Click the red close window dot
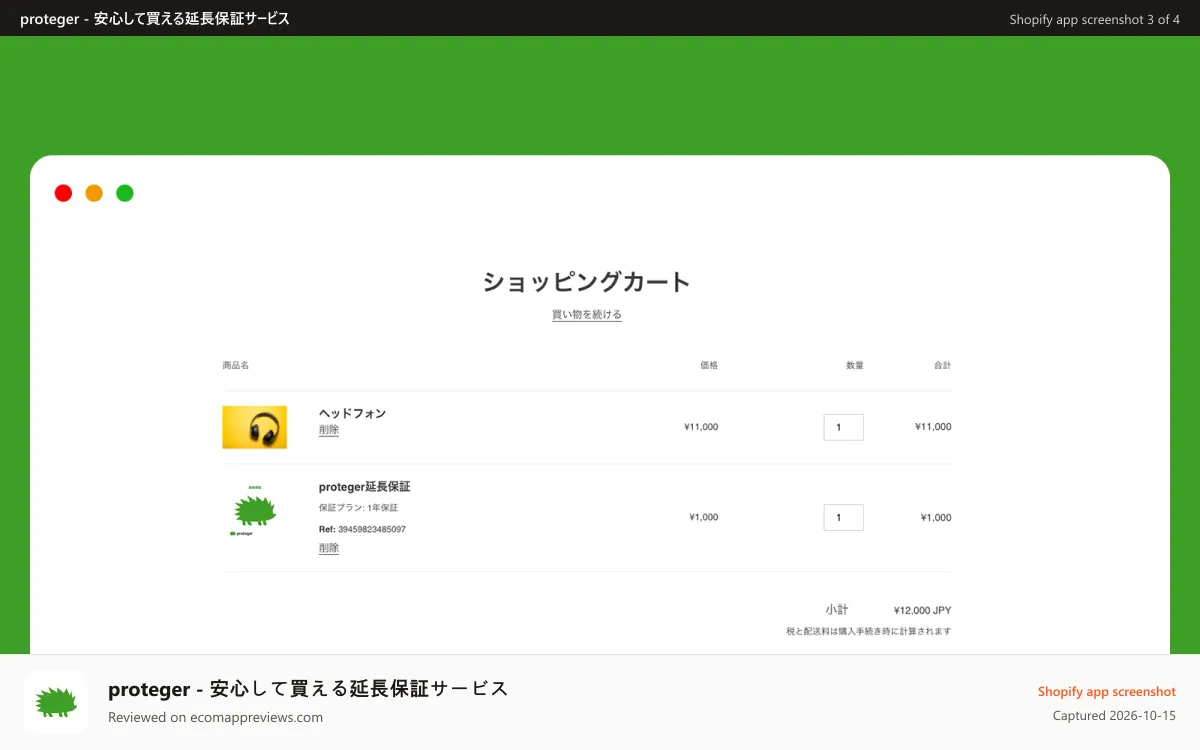 [x=63, y=193]
